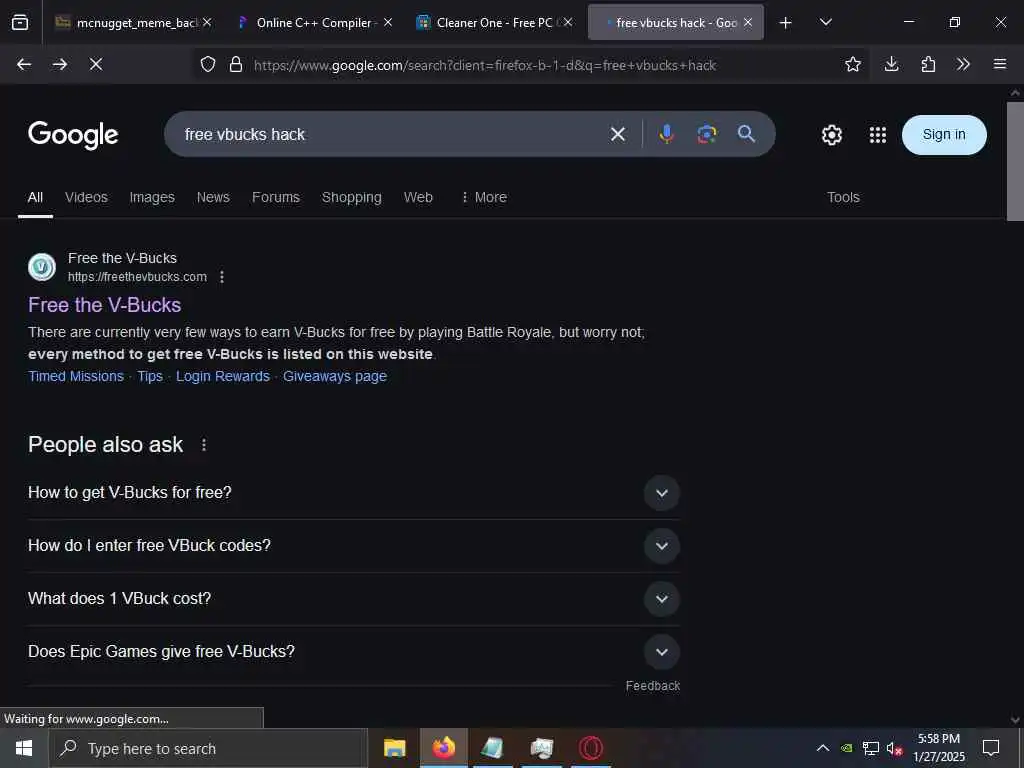Screen dimensions: 1024x768
Task: Open search Tools options
Action: click(x=843, y=197)
